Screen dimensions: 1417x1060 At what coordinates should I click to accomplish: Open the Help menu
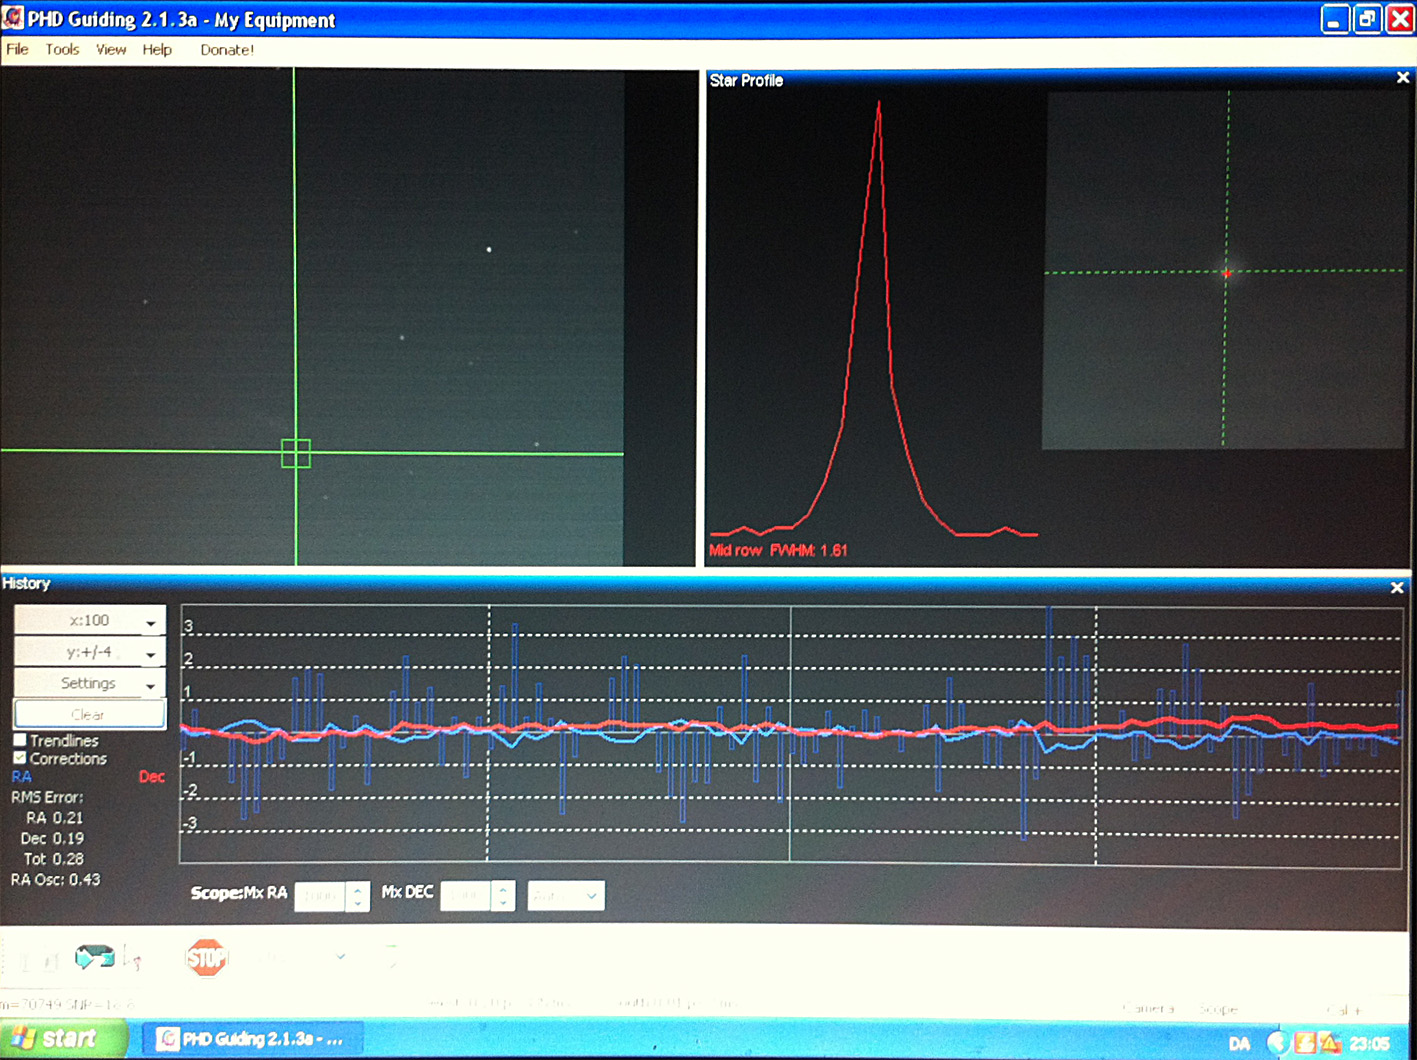pyautogui.click(x=157, y=49)
